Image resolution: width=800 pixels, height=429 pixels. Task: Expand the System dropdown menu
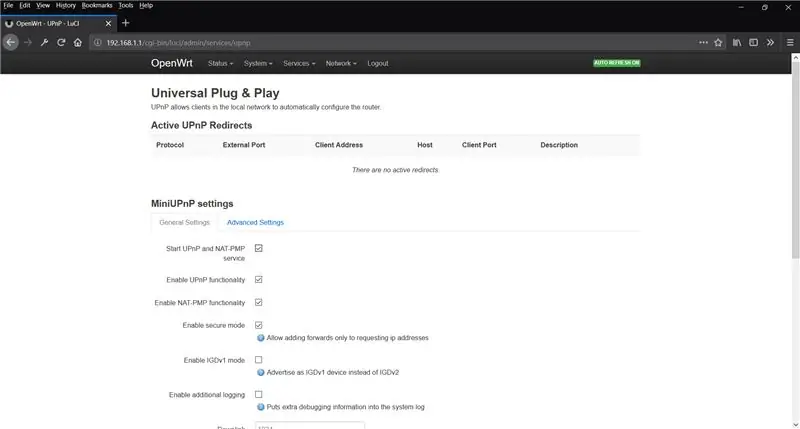pos(258,63)
